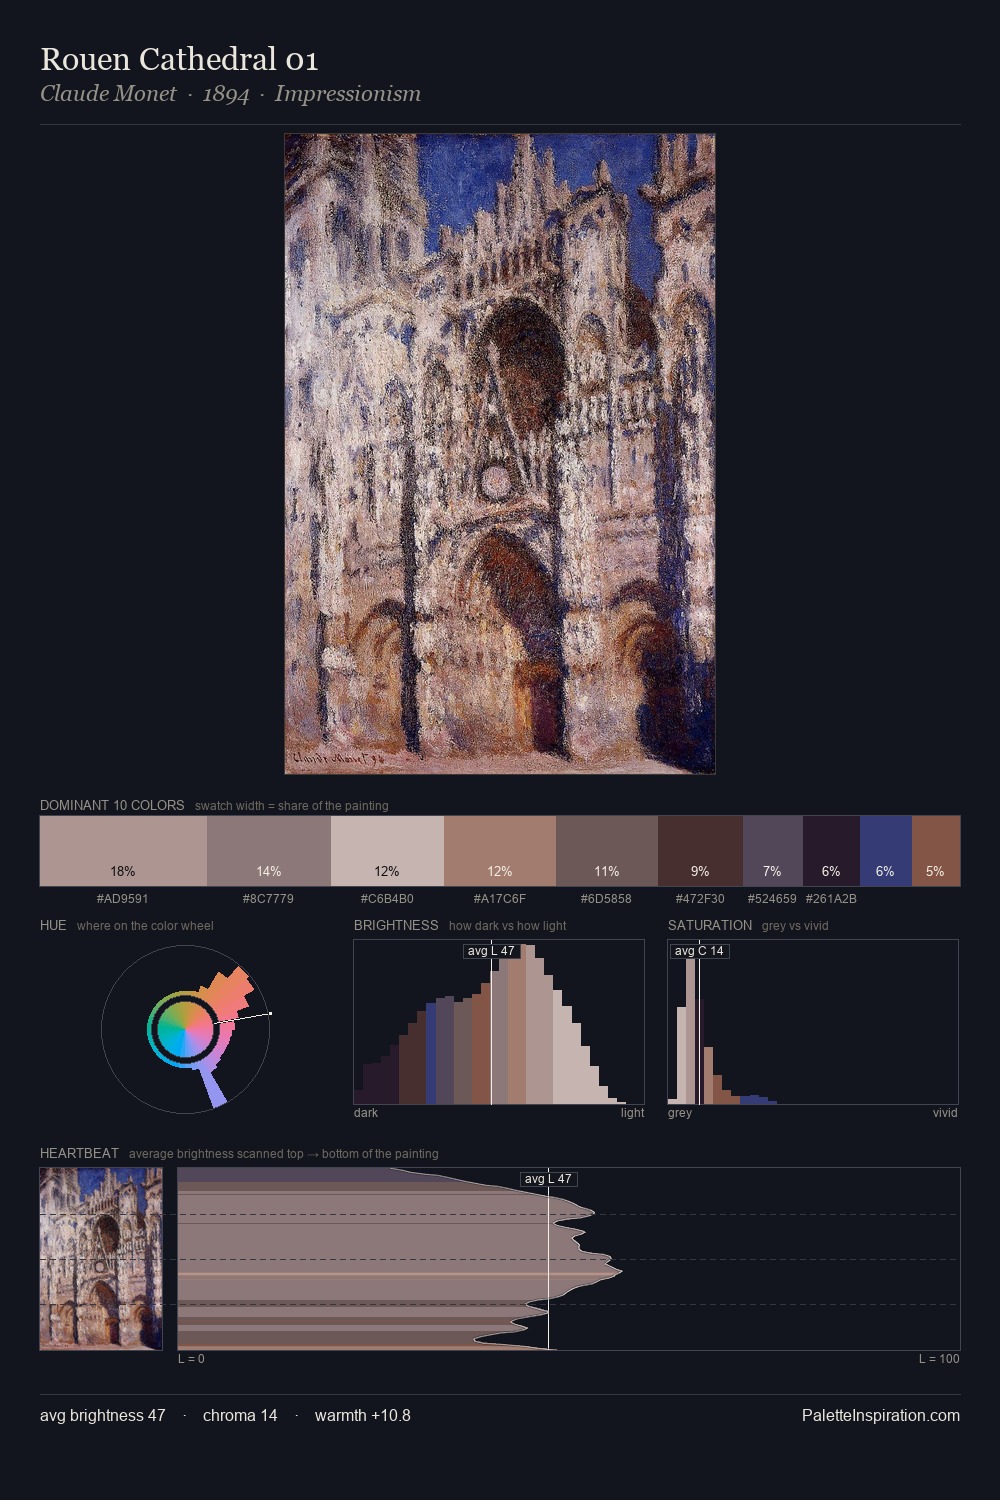Image resolution: width=1000 pixels, height=1500 pixels.
Task: Click the 'avg brightness 47' footer stat
Action: coord(103,1415)
